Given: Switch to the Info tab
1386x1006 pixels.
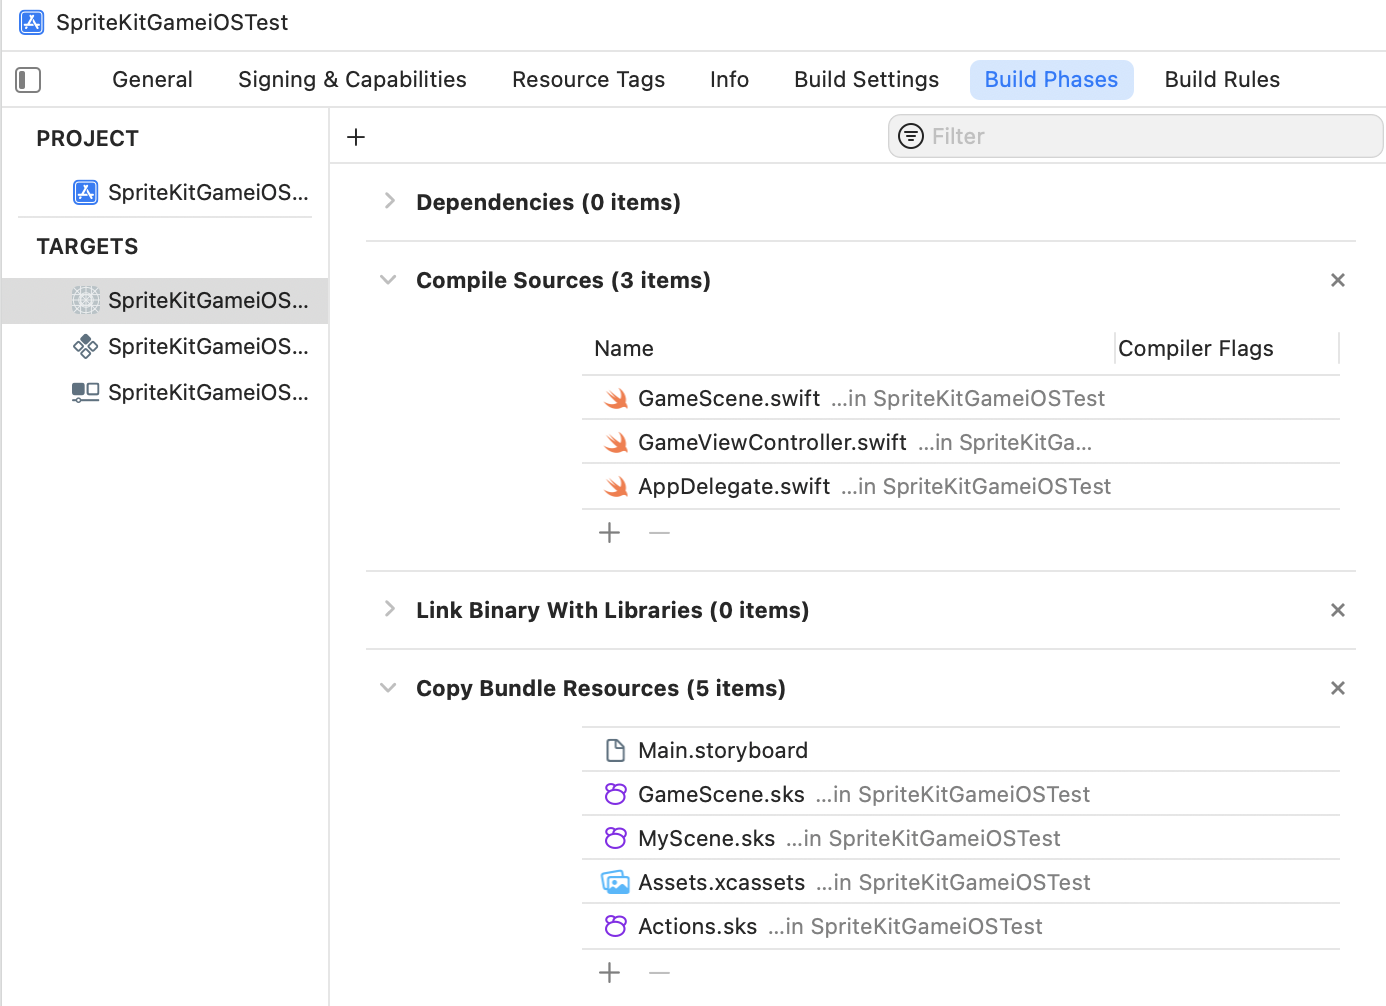Looking at the screenshot, I should [729, 80].
